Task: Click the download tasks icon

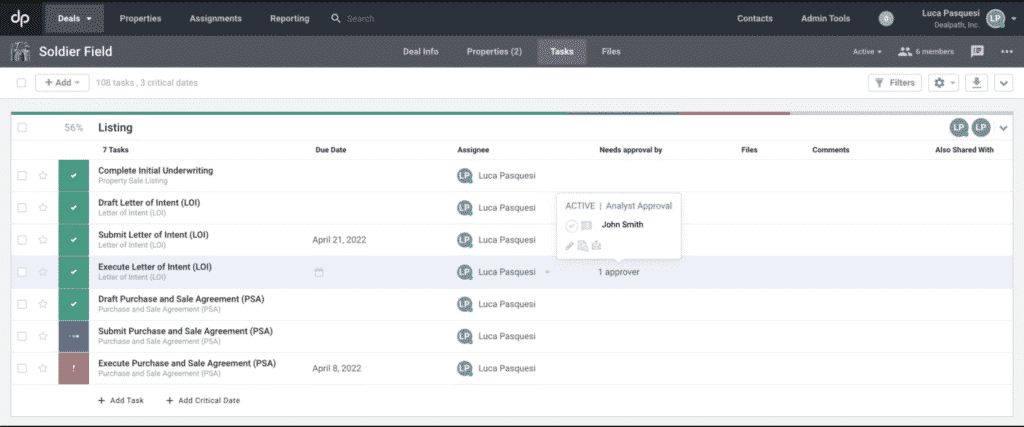Action: coord(976,83)
